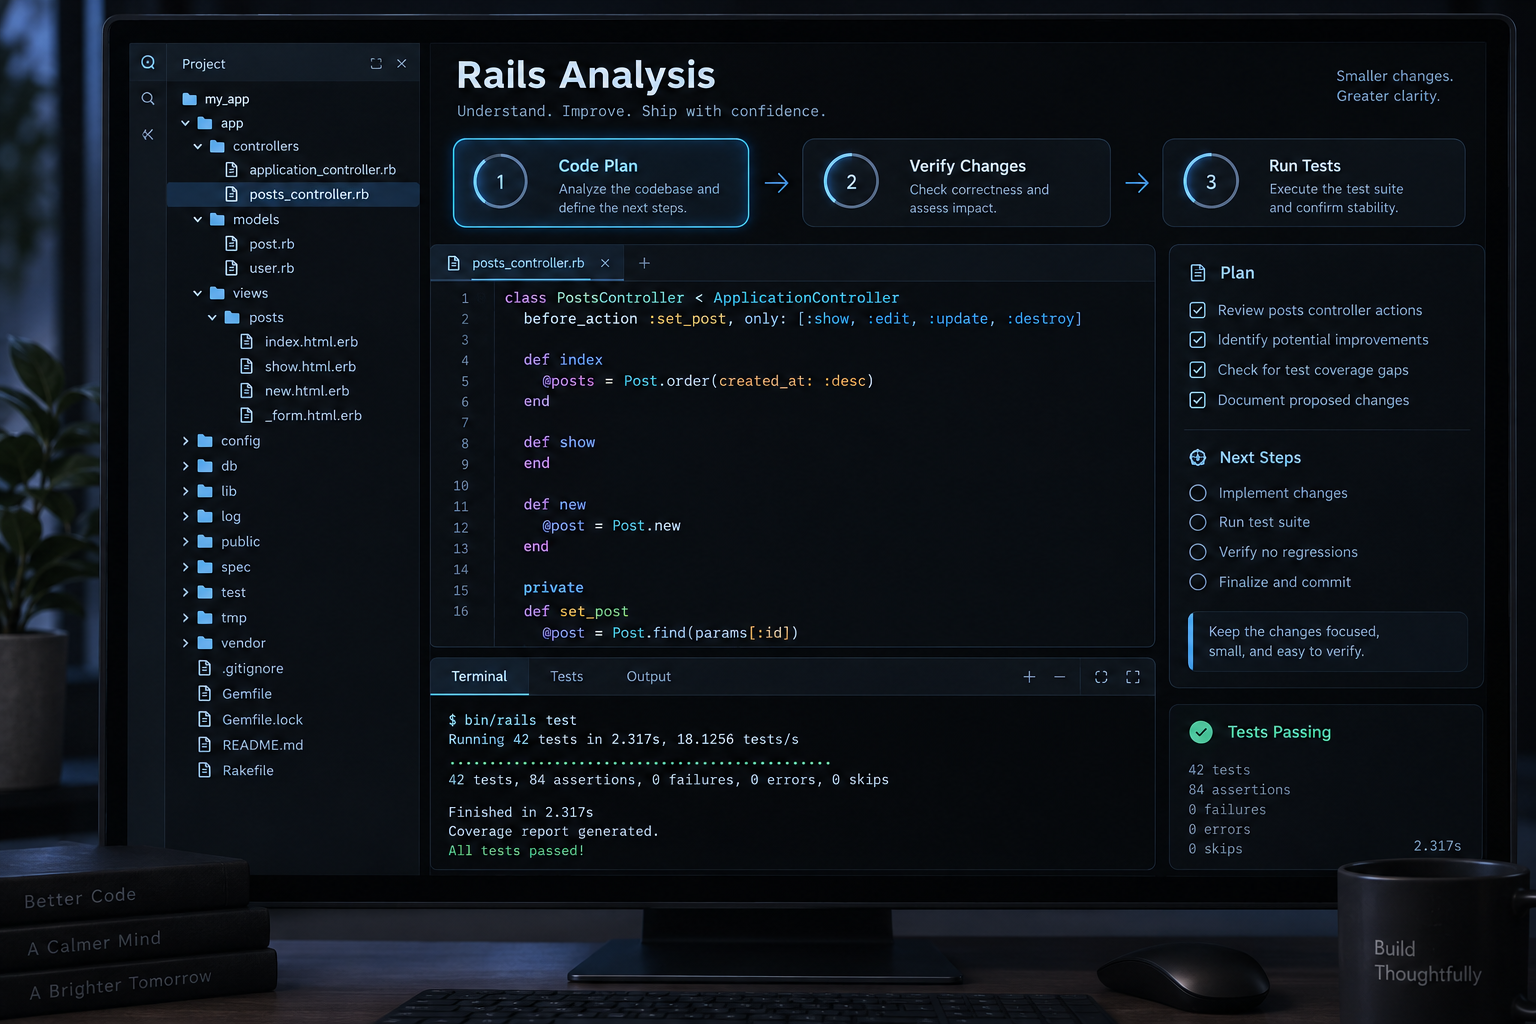Select Finalize and commit radio option

pos(1198,582)
